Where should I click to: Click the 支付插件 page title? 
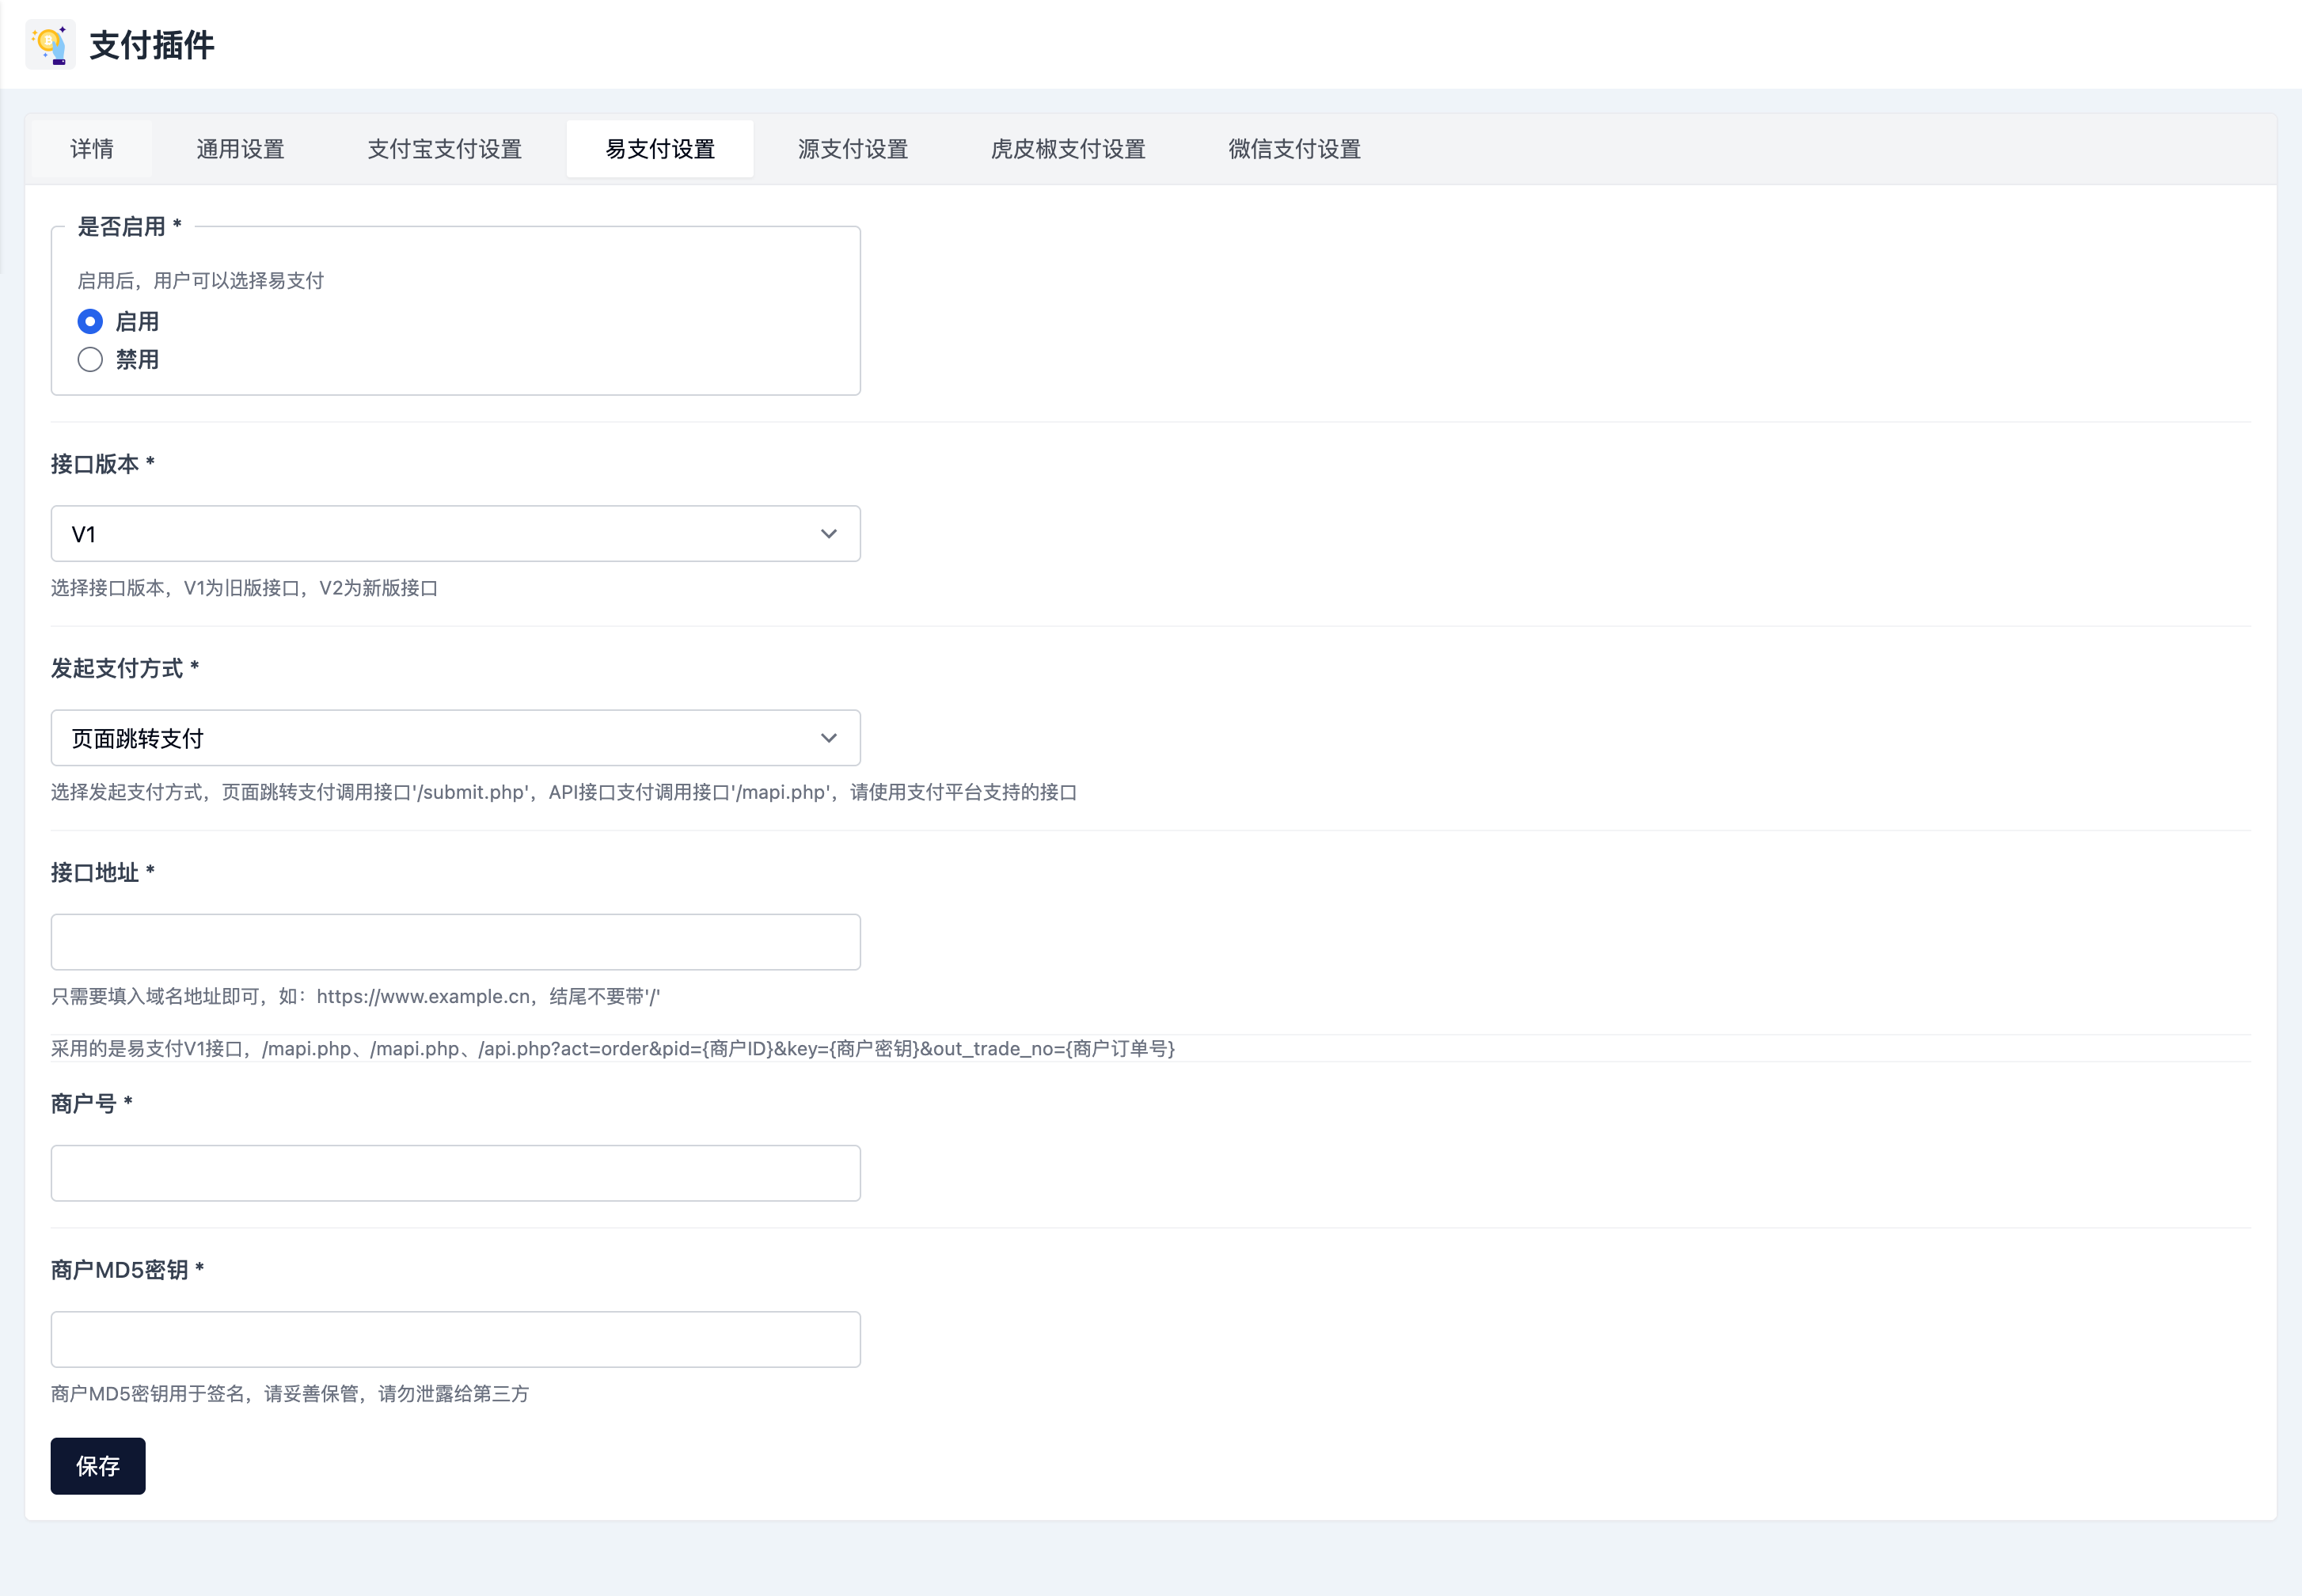pyautogui.click(x=152, y=45)
